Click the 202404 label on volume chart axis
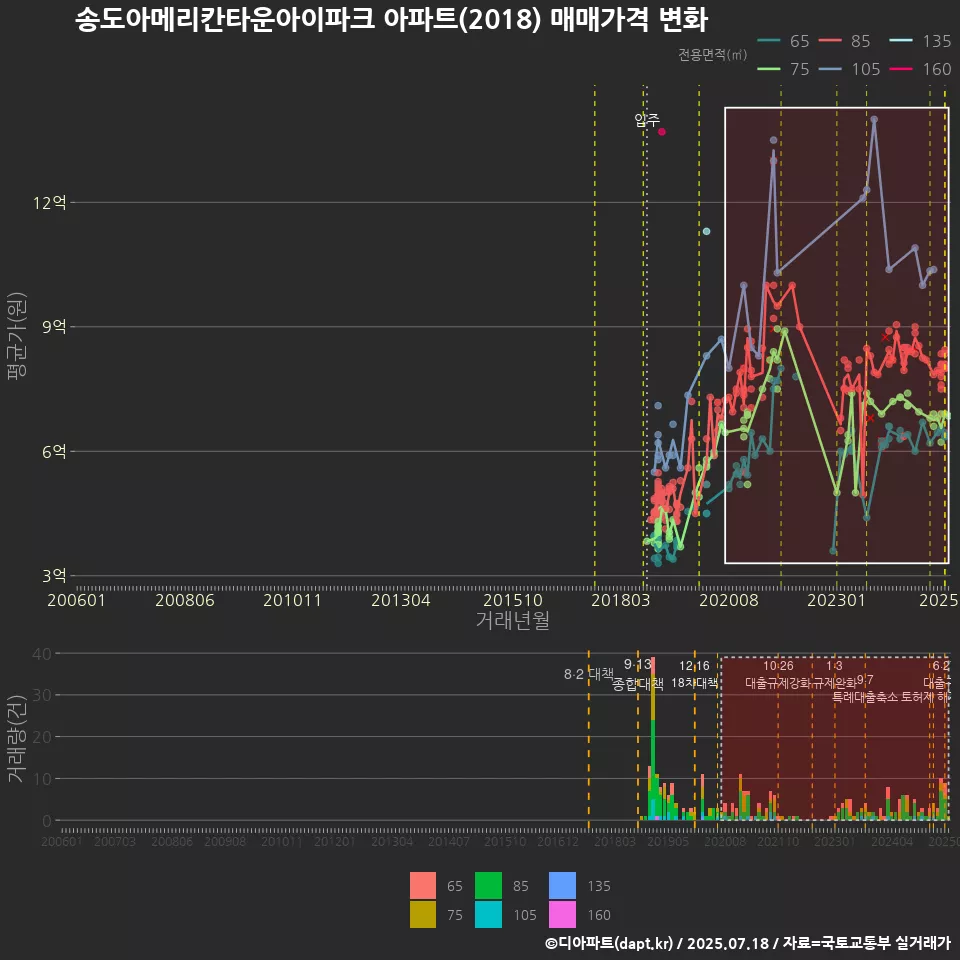Viewport: 960px width, 960px height. 892,842
